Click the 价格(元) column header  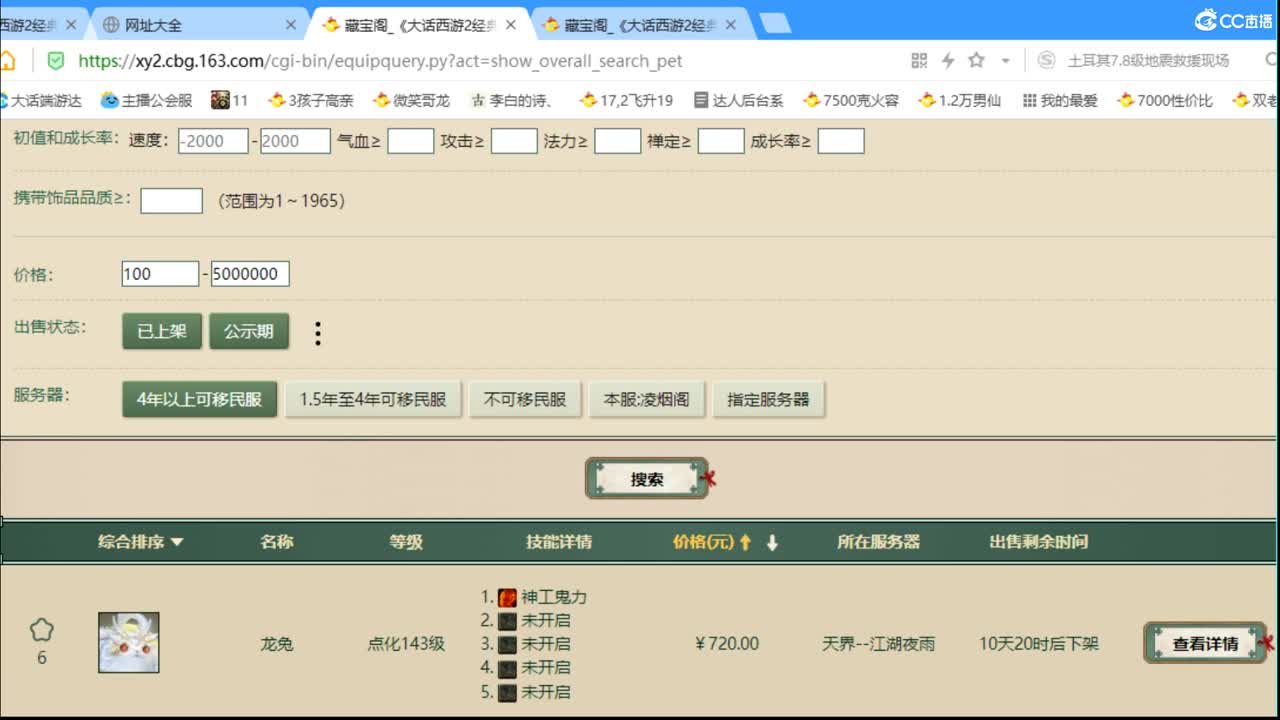tap(704, 542)
